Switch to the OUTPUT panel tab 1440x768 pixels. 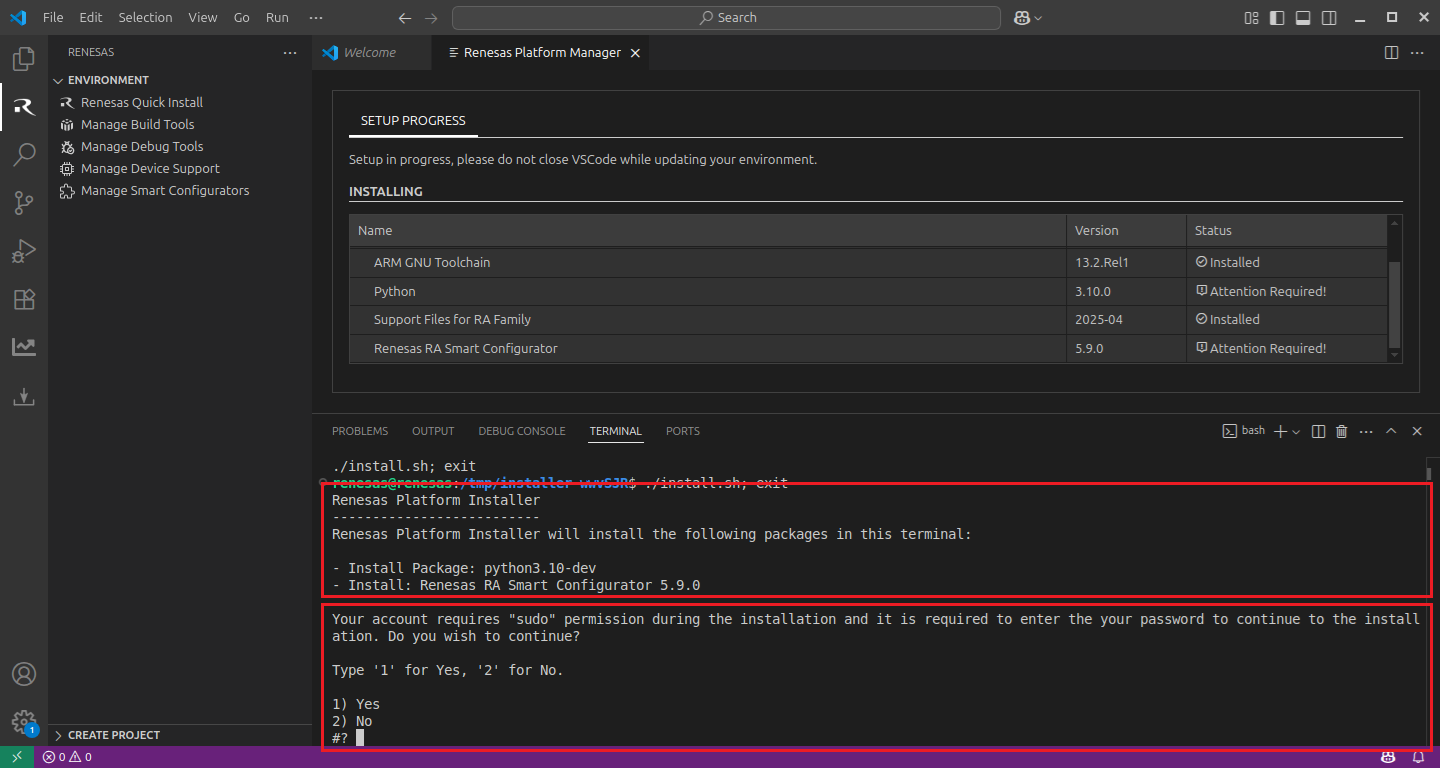click(x=433, y=431)
